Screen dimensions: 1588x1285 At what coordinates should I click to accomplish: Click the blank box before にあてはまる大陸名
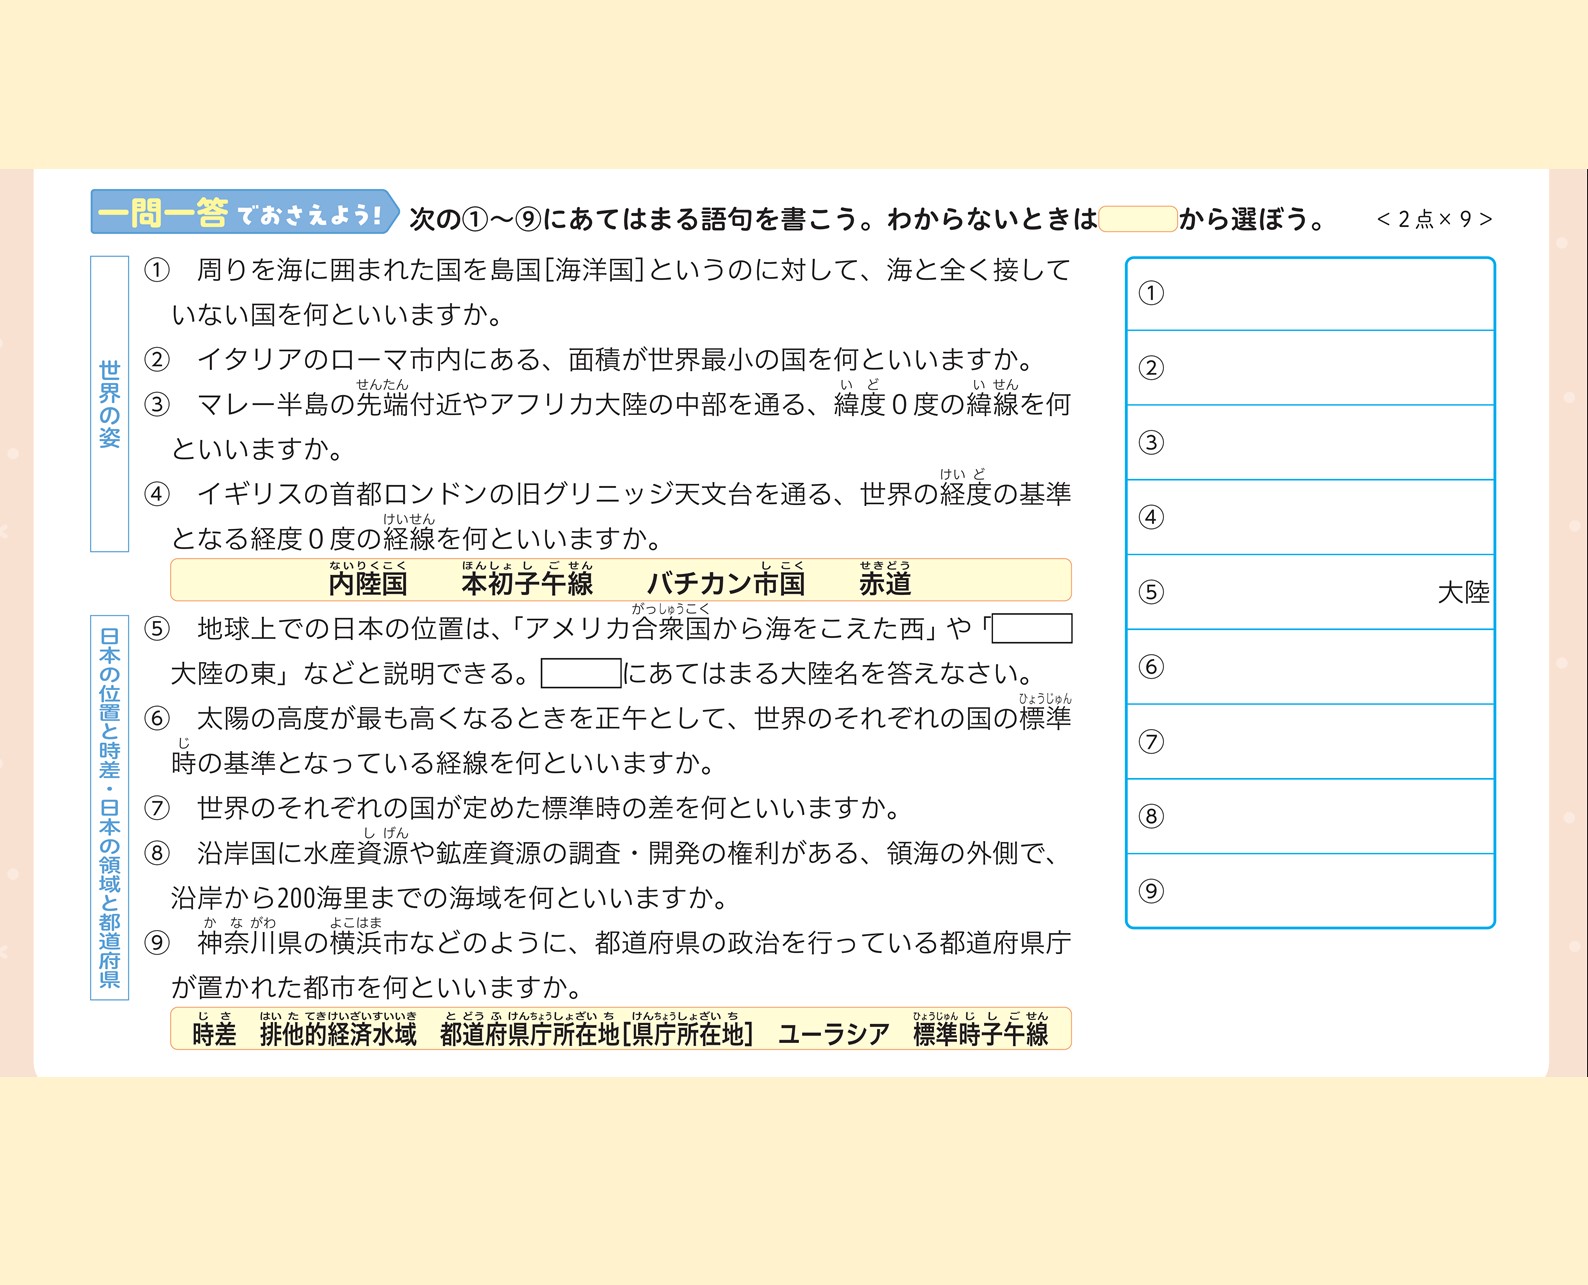pos(580,673)
